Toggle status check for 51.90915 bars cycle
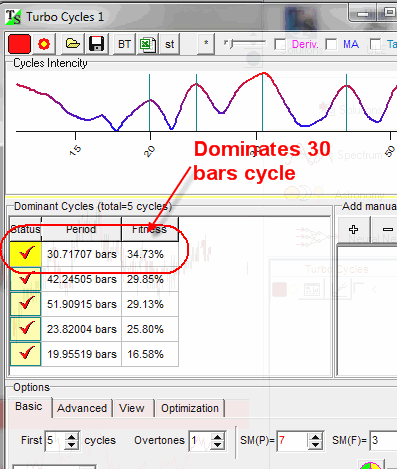The height and width of the screenshot is (469, 397). pyautogui.click(x=26, y=304)
